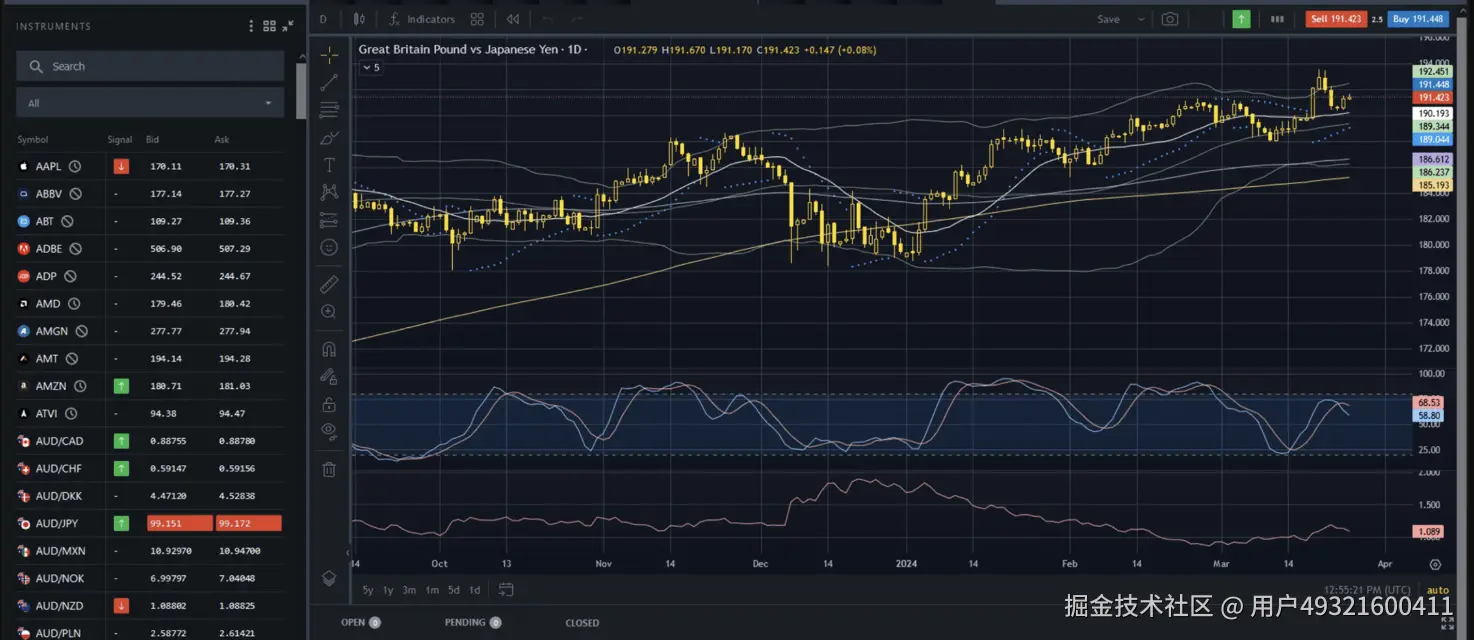Image resolution: width=1474 pixels, height=640 pixels.
Task: Click the Sell 191.423 button
Action: (1336, 19)
